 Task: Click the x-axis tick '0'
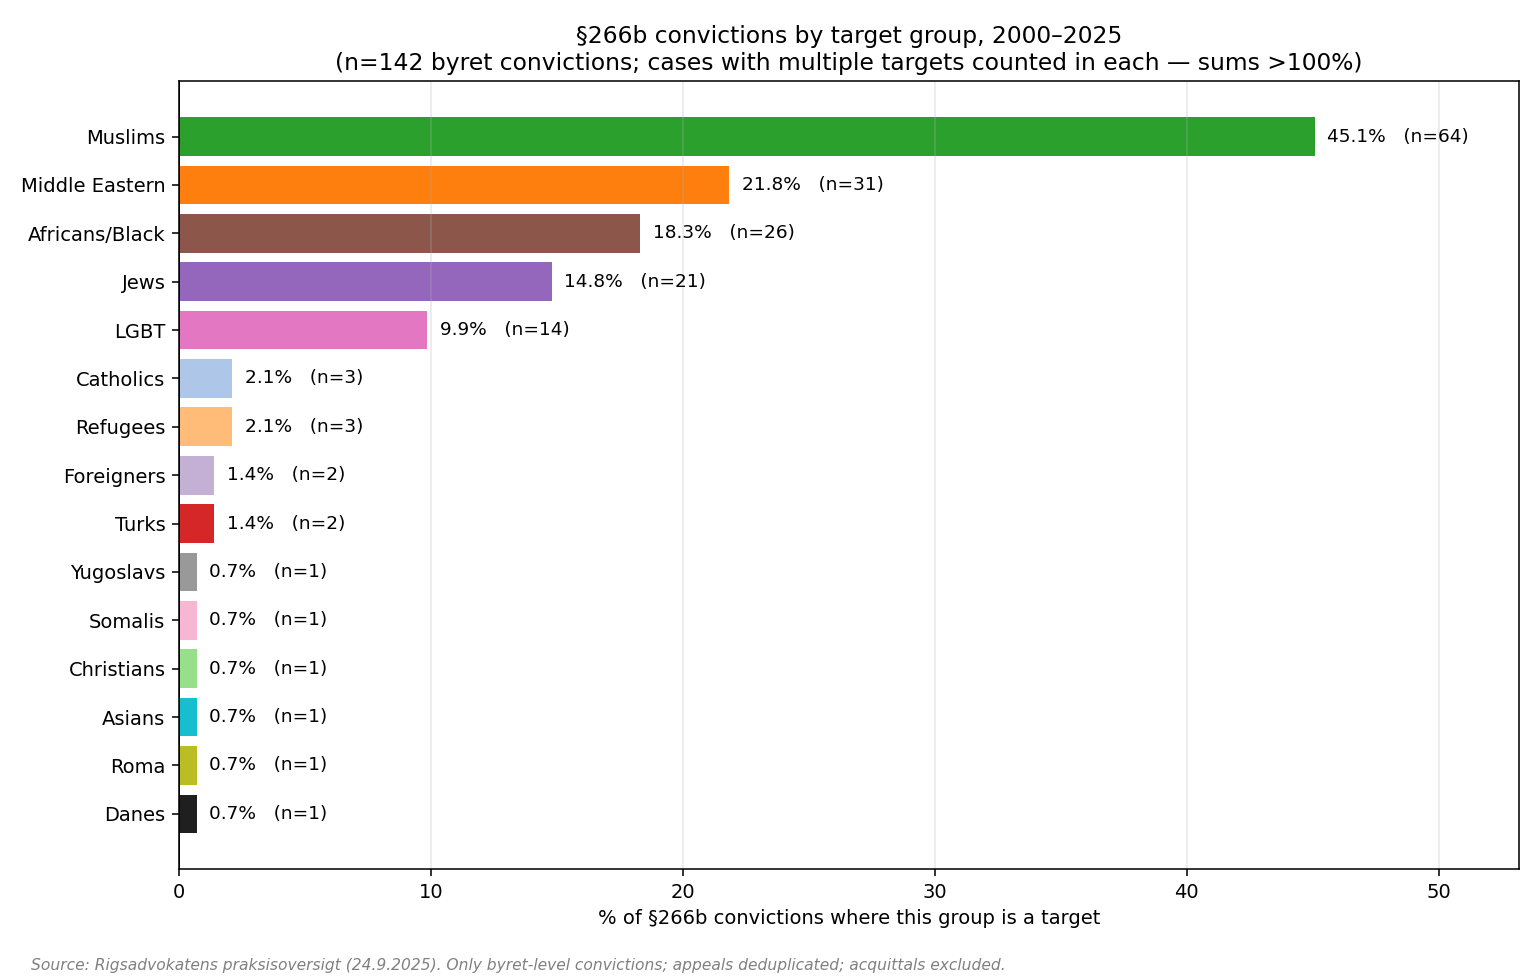(x=179, y=890)
